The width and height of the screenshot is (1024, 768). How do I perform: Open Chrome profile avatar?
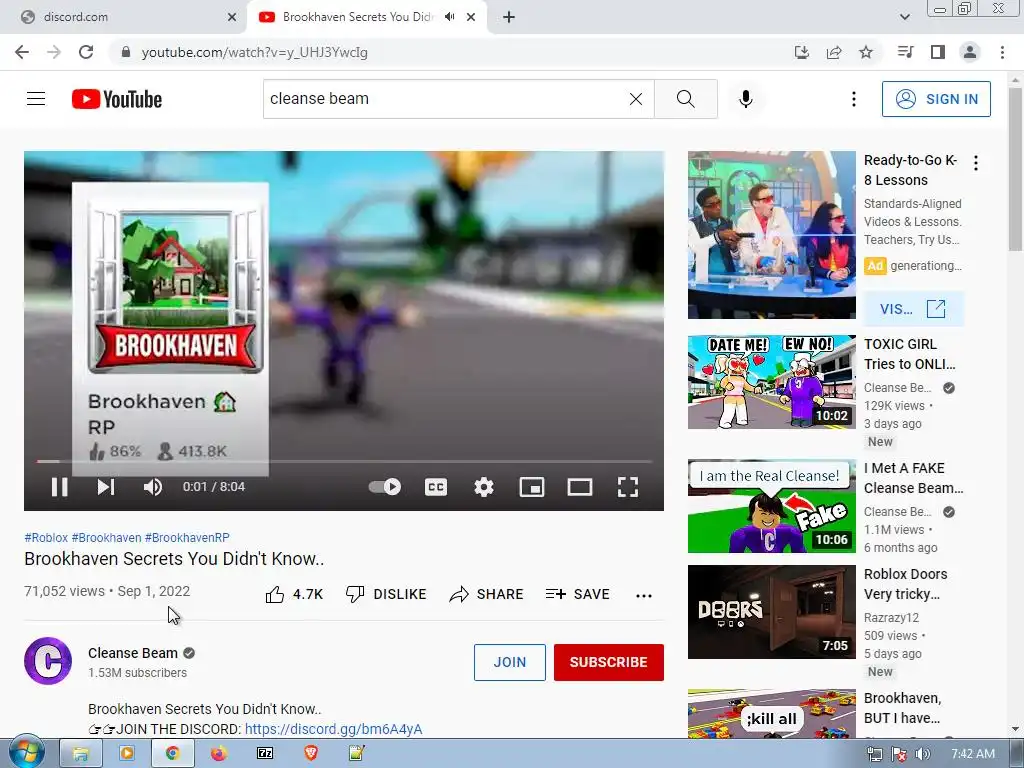(970, 52)
